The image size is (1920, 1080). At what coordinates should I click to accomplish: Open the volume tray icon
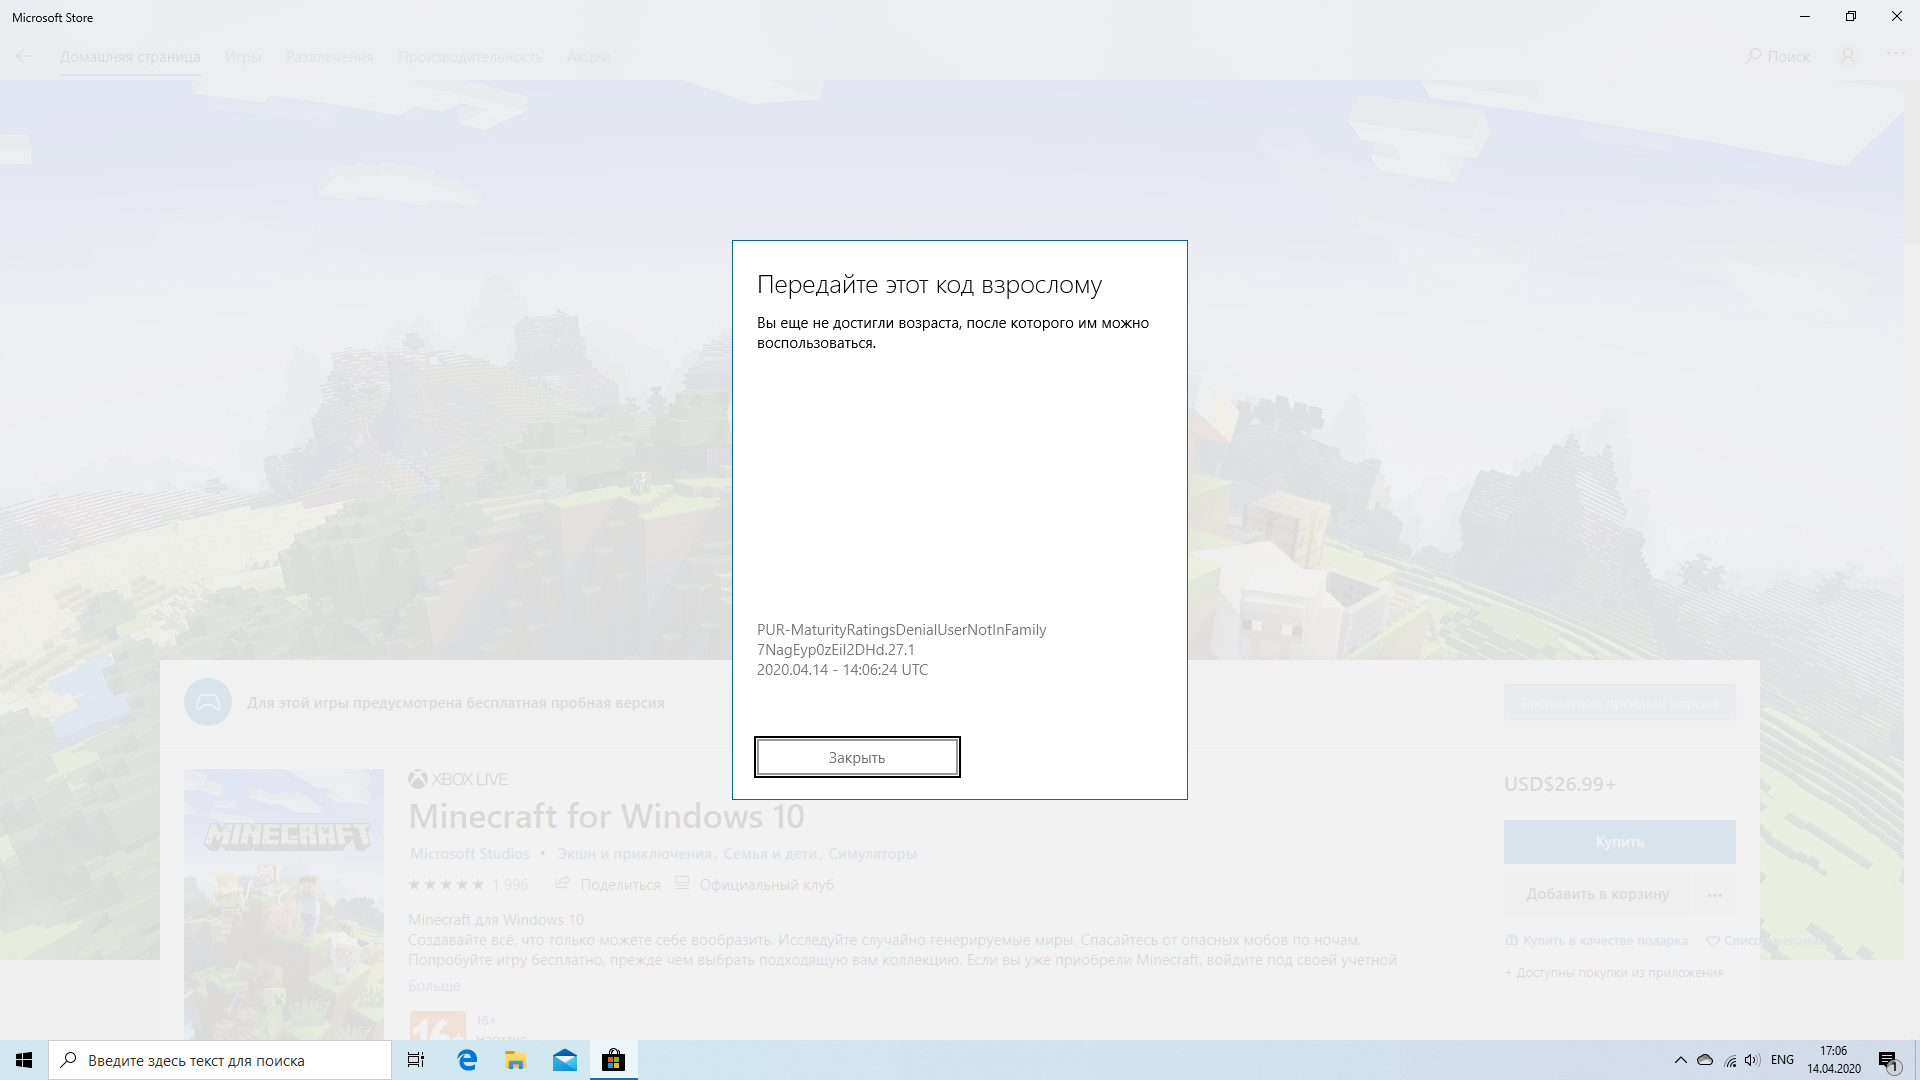tap(1752, 1060)
